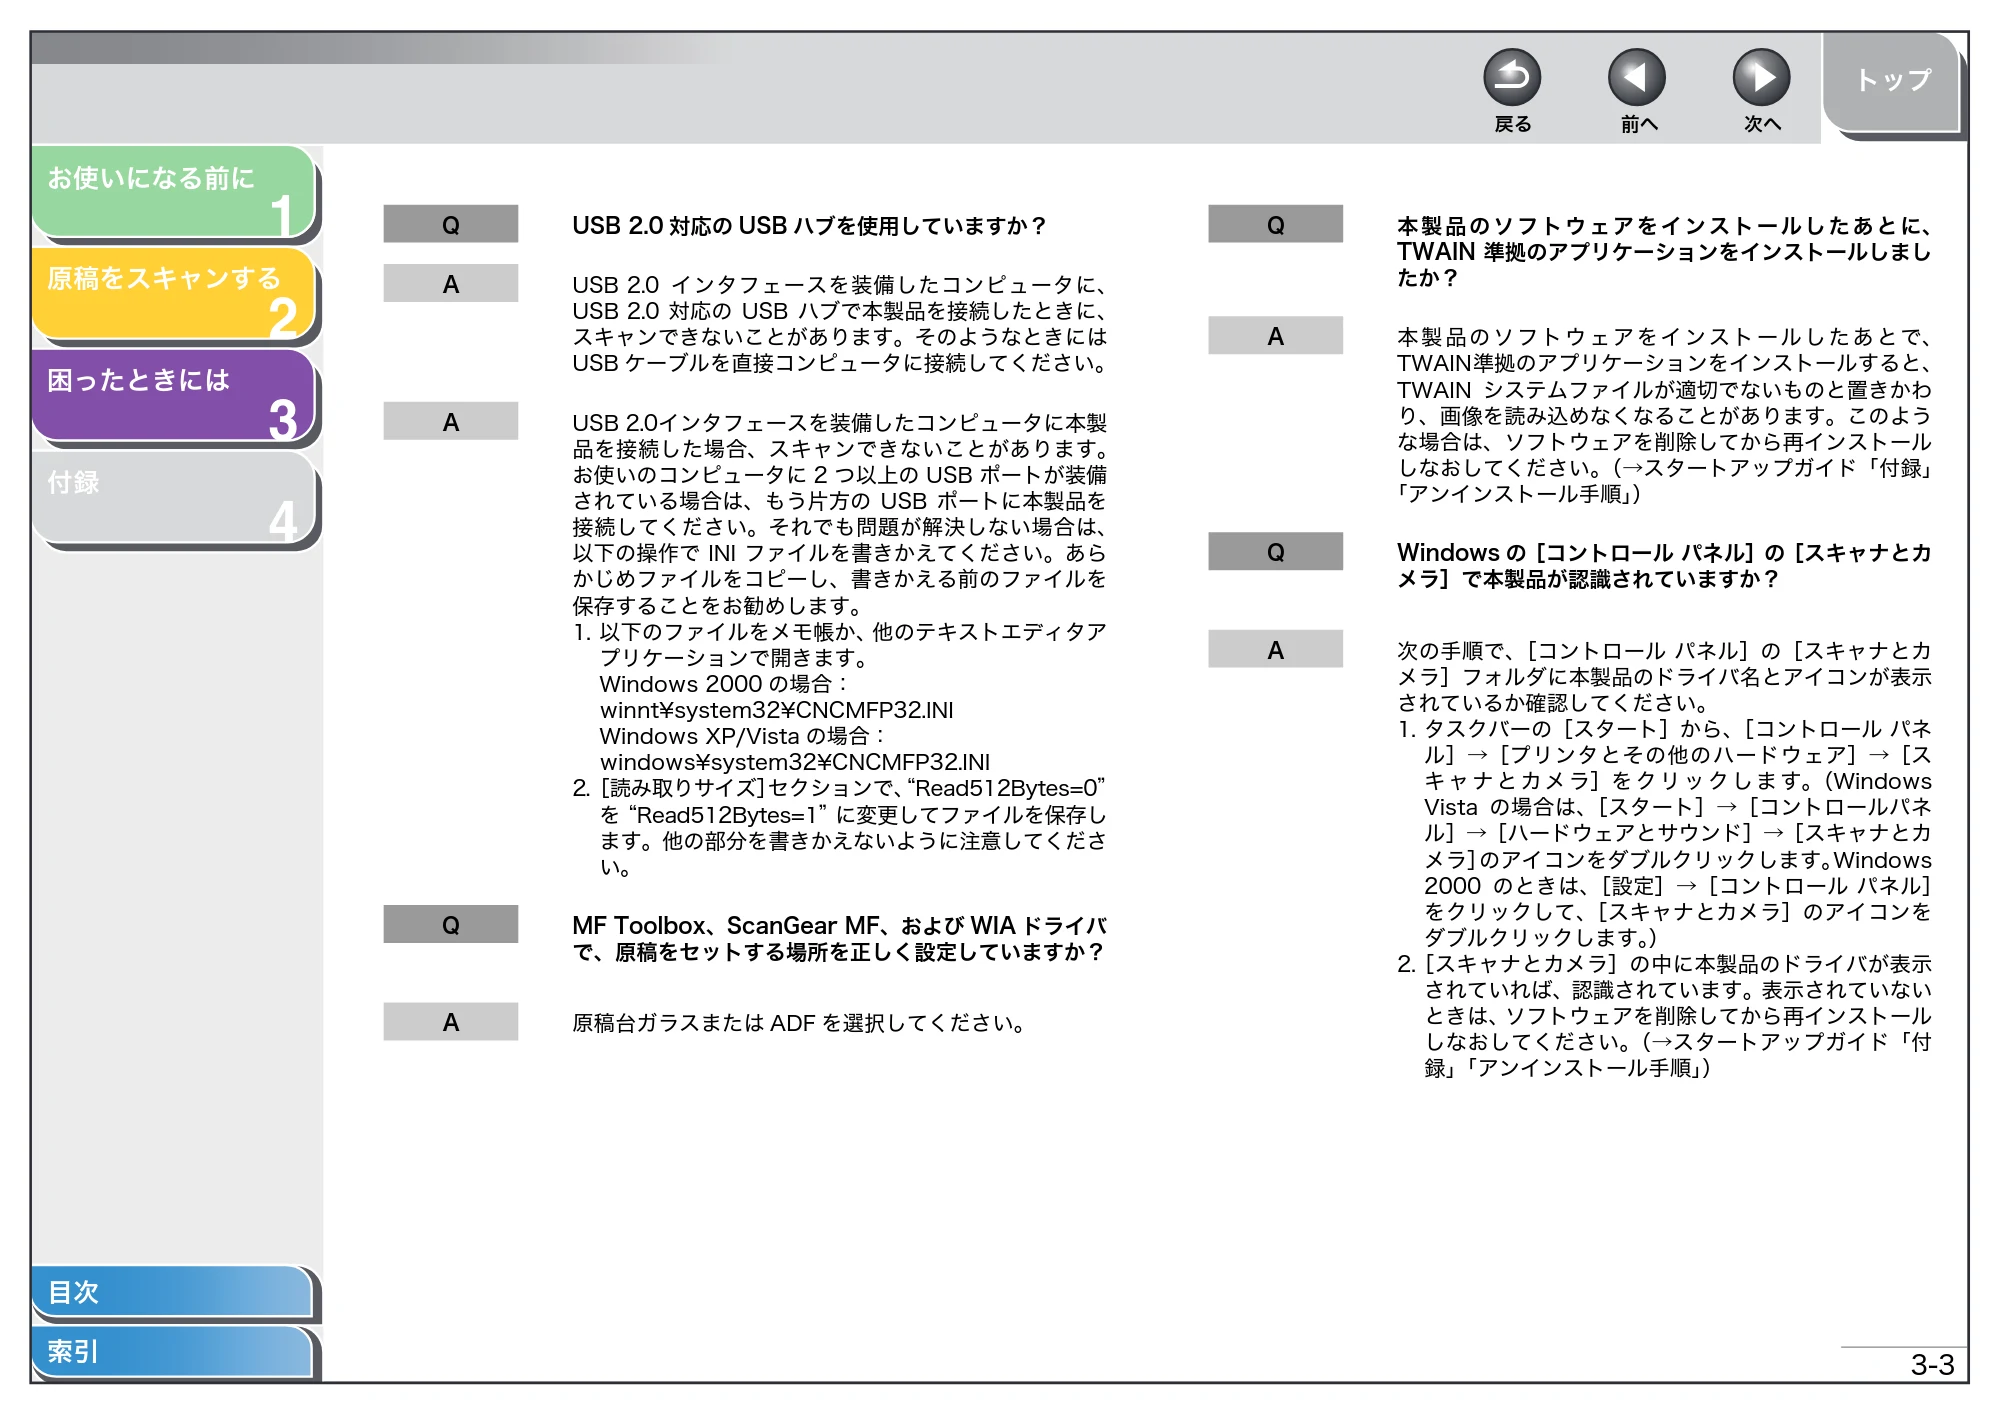
Task: Open the トップ tab
Action: click(x=1892, y=82)
